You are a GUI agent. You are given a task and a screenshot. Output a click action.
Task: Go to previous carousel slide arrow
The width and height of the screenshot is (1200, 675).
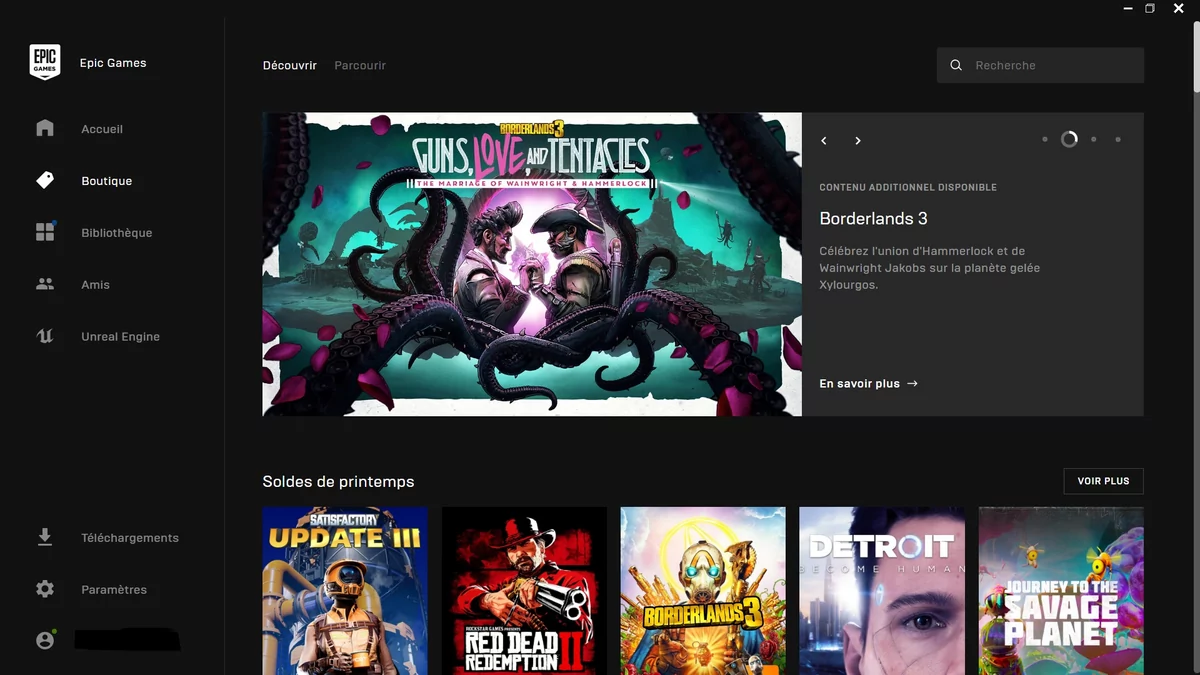point(824,141)
